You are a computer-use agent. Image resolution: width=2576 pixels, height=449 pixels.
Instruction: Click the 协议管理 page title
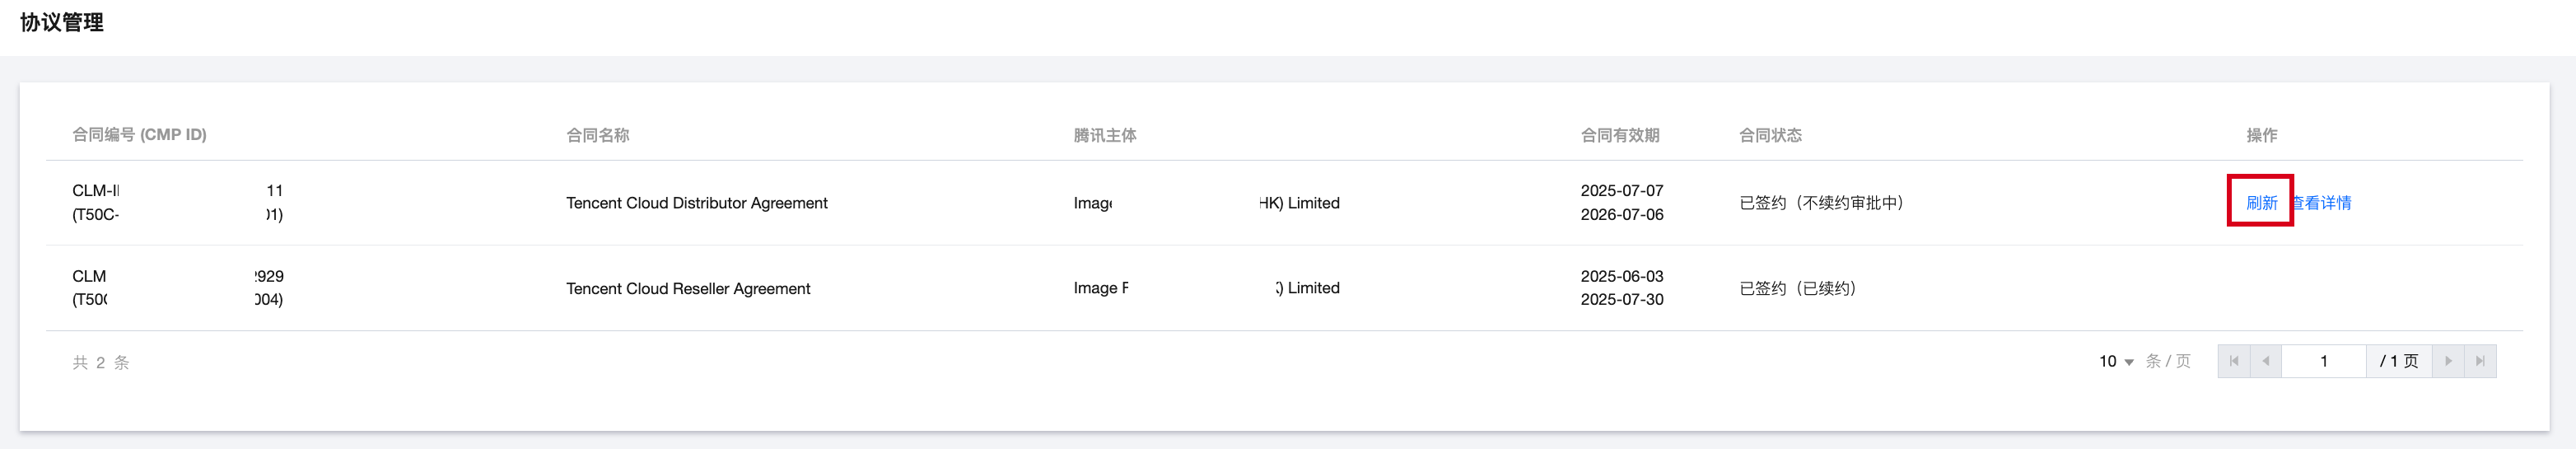pyautogui.click(x=62, y=22)
